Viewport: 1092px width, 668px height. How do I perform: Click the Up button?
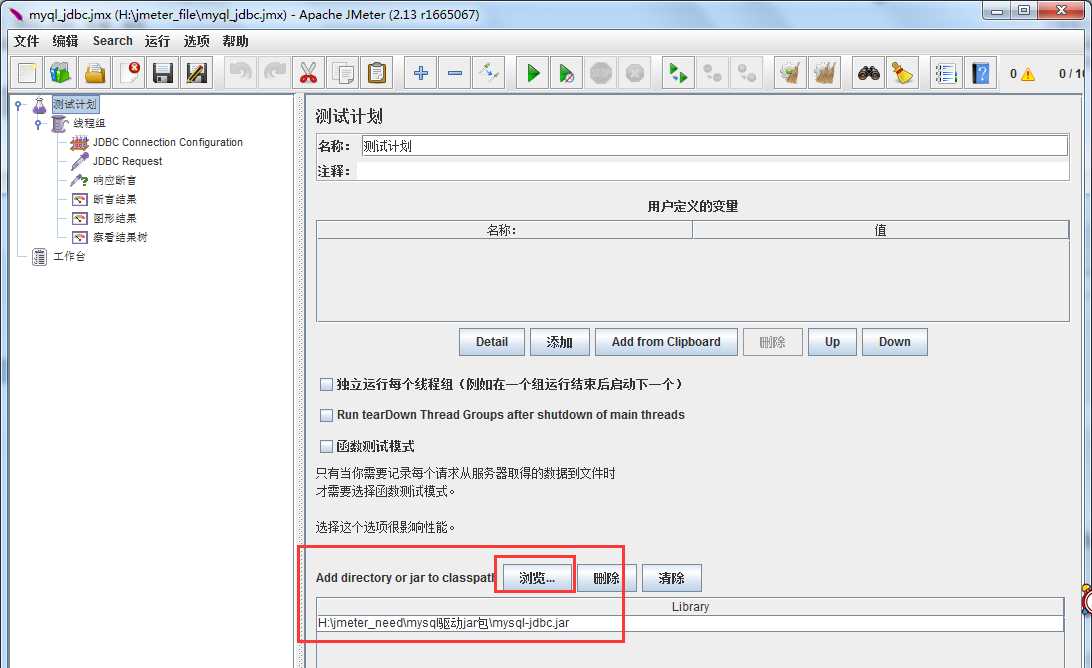pos(832,342)
